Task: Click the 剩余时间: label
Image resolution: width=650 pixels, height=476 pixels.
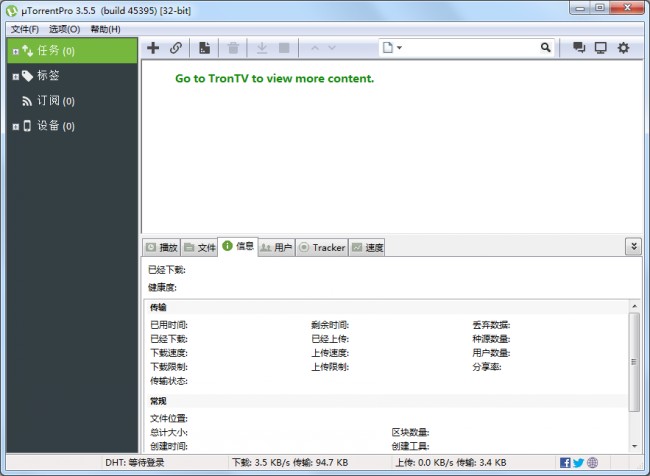Action: pyautogui.click(x=330, y=325)
